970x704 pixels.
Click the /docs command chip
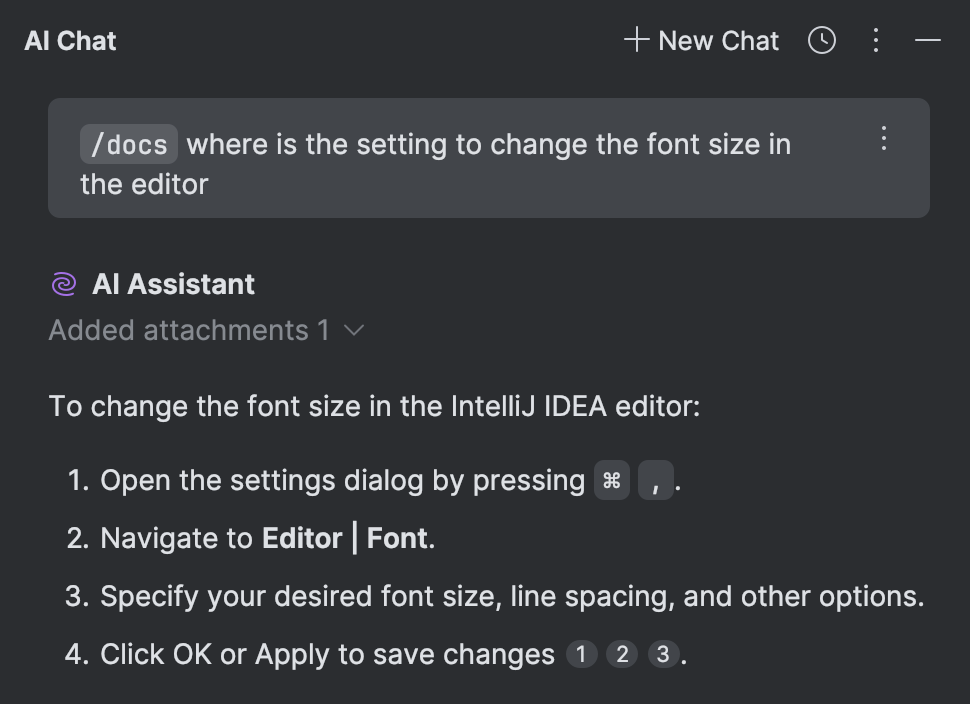[128, 144]
